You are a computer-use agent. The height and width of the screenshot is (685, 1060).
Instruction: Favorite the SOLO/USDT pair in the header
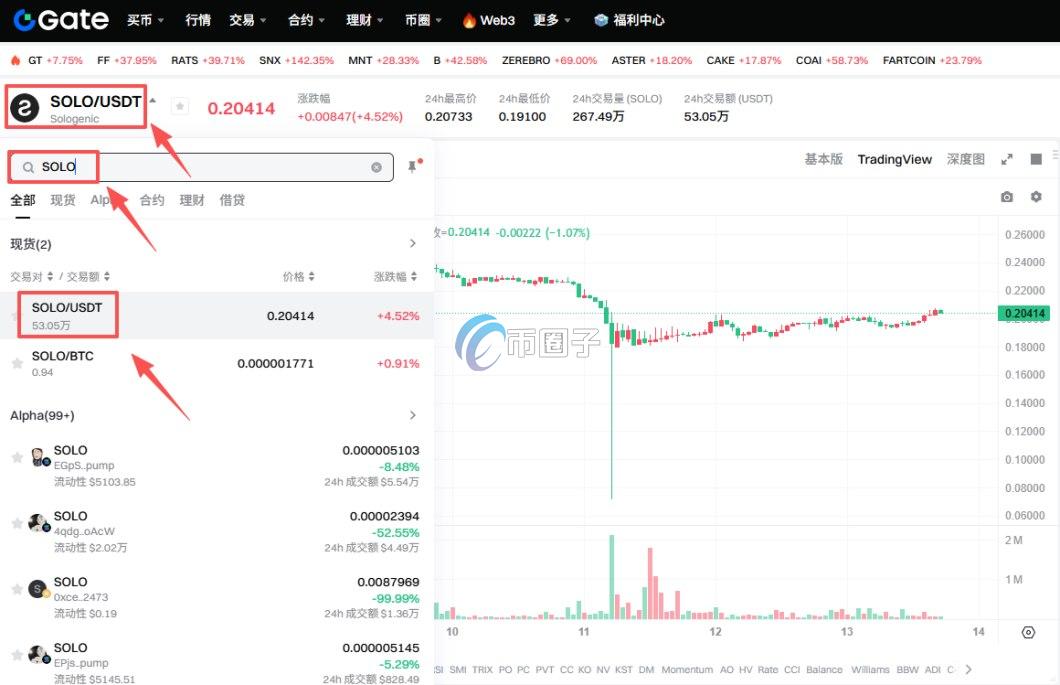[180, 106]
